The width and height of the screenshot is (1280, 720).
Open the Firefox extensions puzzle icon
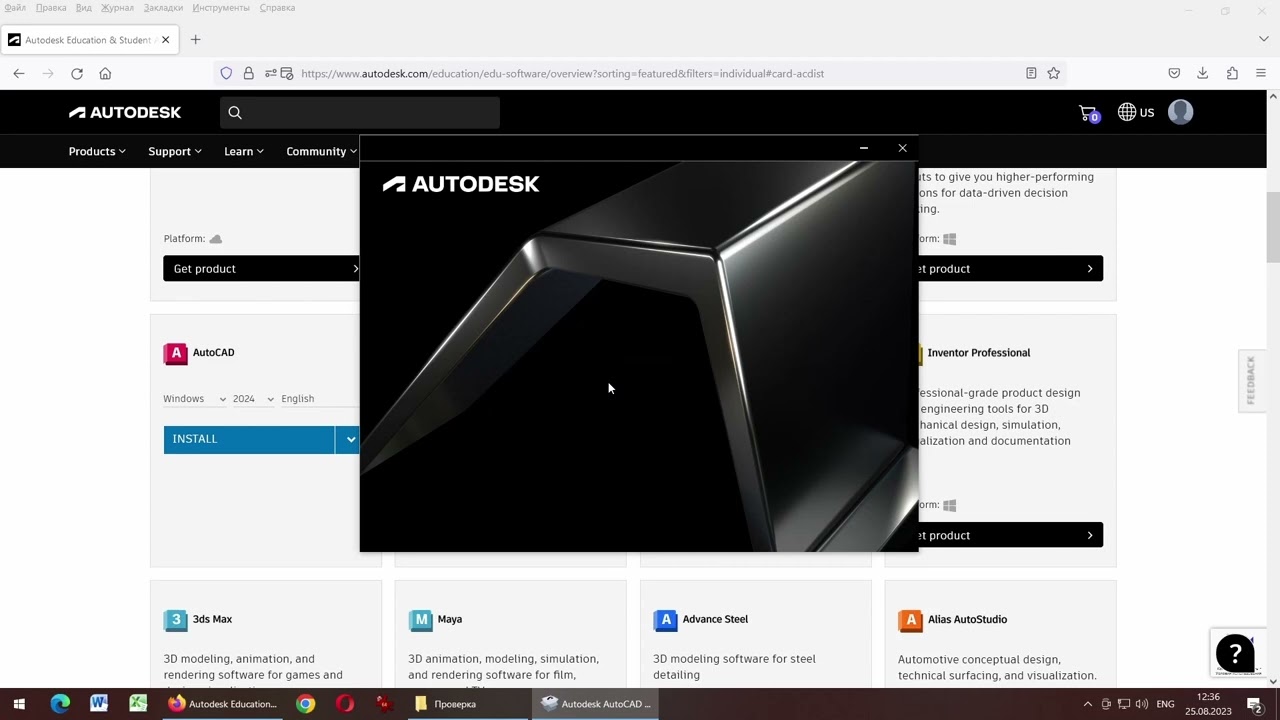coord(1232,73)
